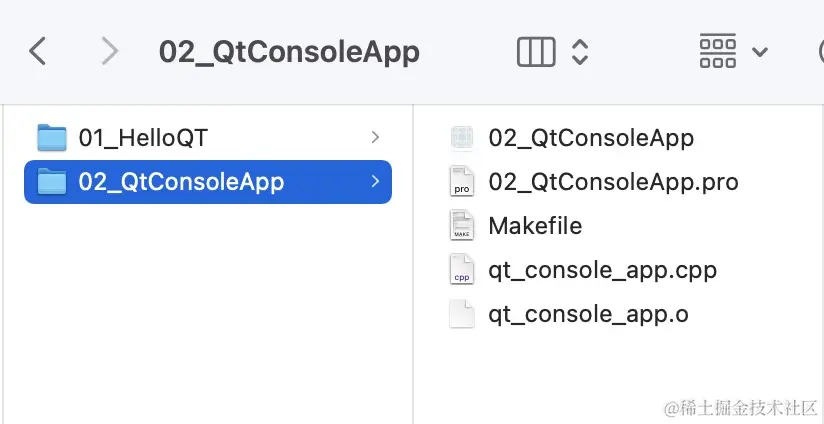Click the chevron on the highlighted 02_QtConsoleApp row
This screenshot has height=424, width=824.
[375, 182]
